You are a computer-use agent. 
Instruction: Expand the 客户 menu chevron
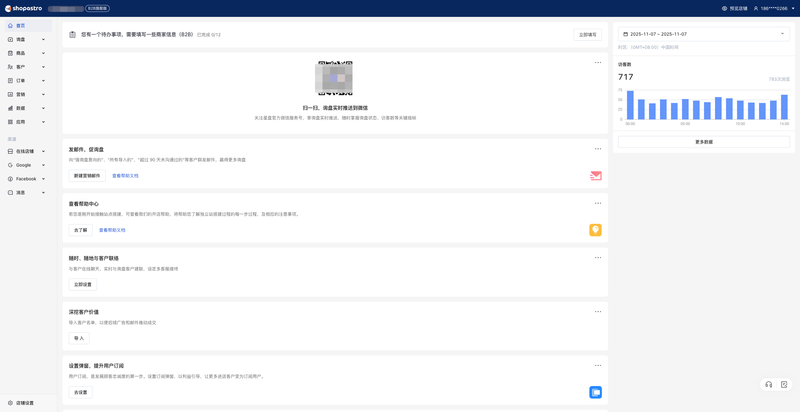click(43, 67)
